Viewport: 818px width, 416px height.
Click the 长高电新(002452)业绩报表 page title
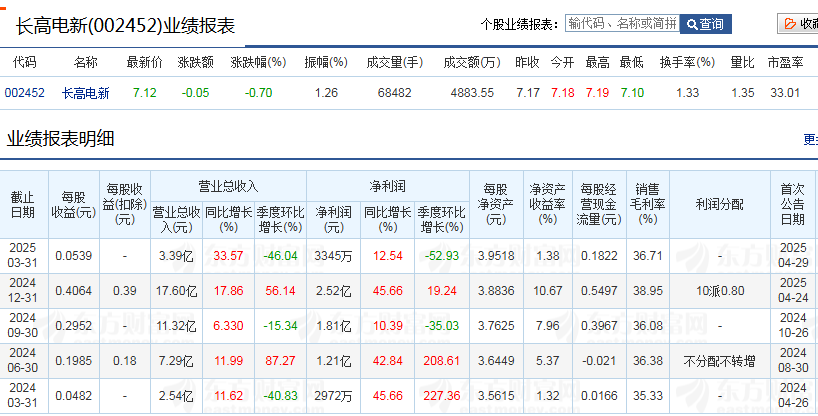125,26
